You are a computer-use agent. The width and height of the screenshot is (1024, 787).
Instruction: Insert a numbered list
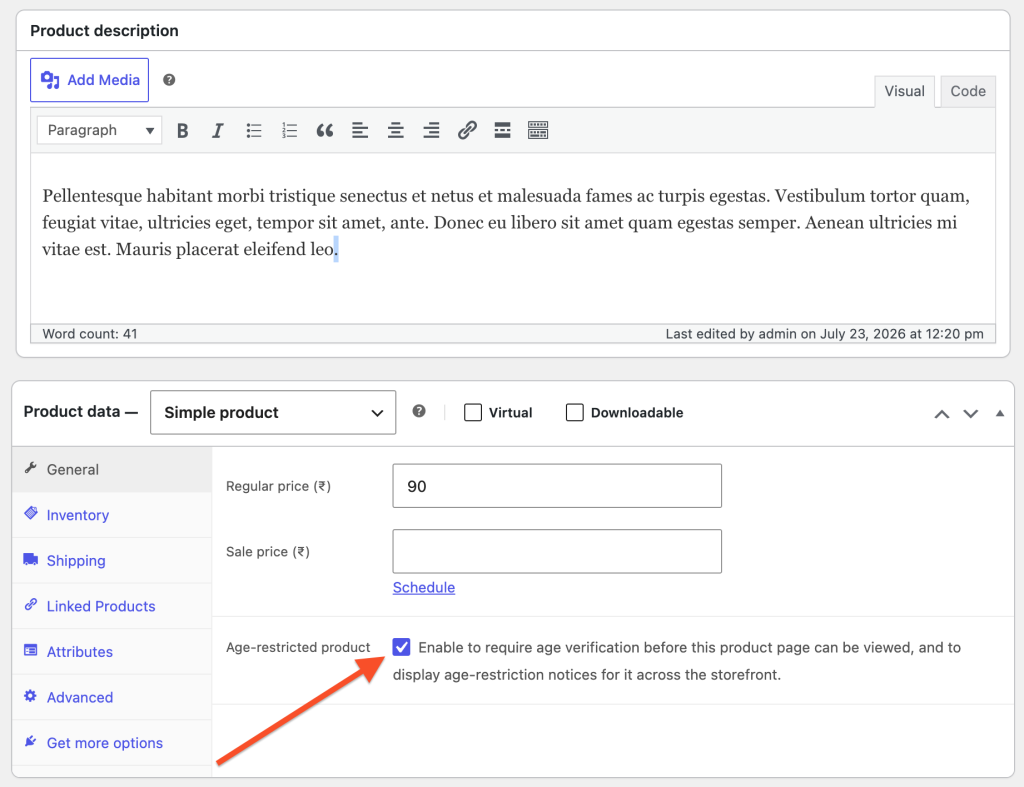pos(289,131)
